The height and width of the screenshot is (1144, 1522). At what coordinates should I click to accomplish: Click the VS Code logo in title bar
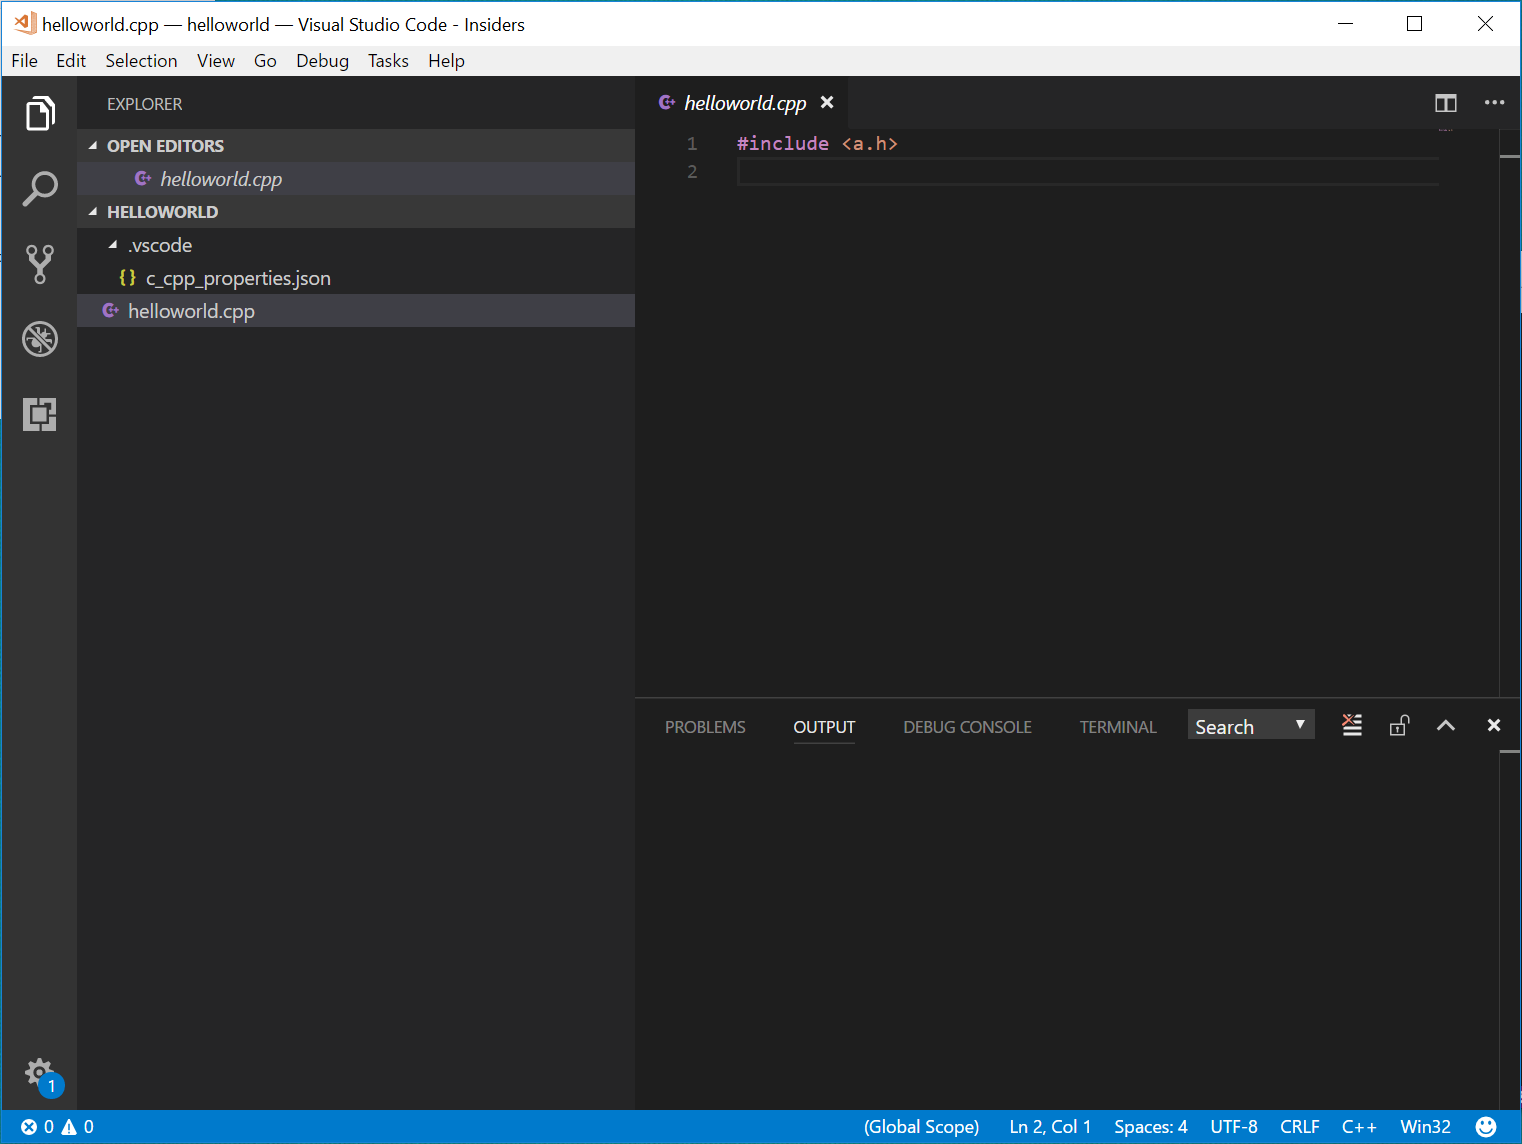[24, 23]
